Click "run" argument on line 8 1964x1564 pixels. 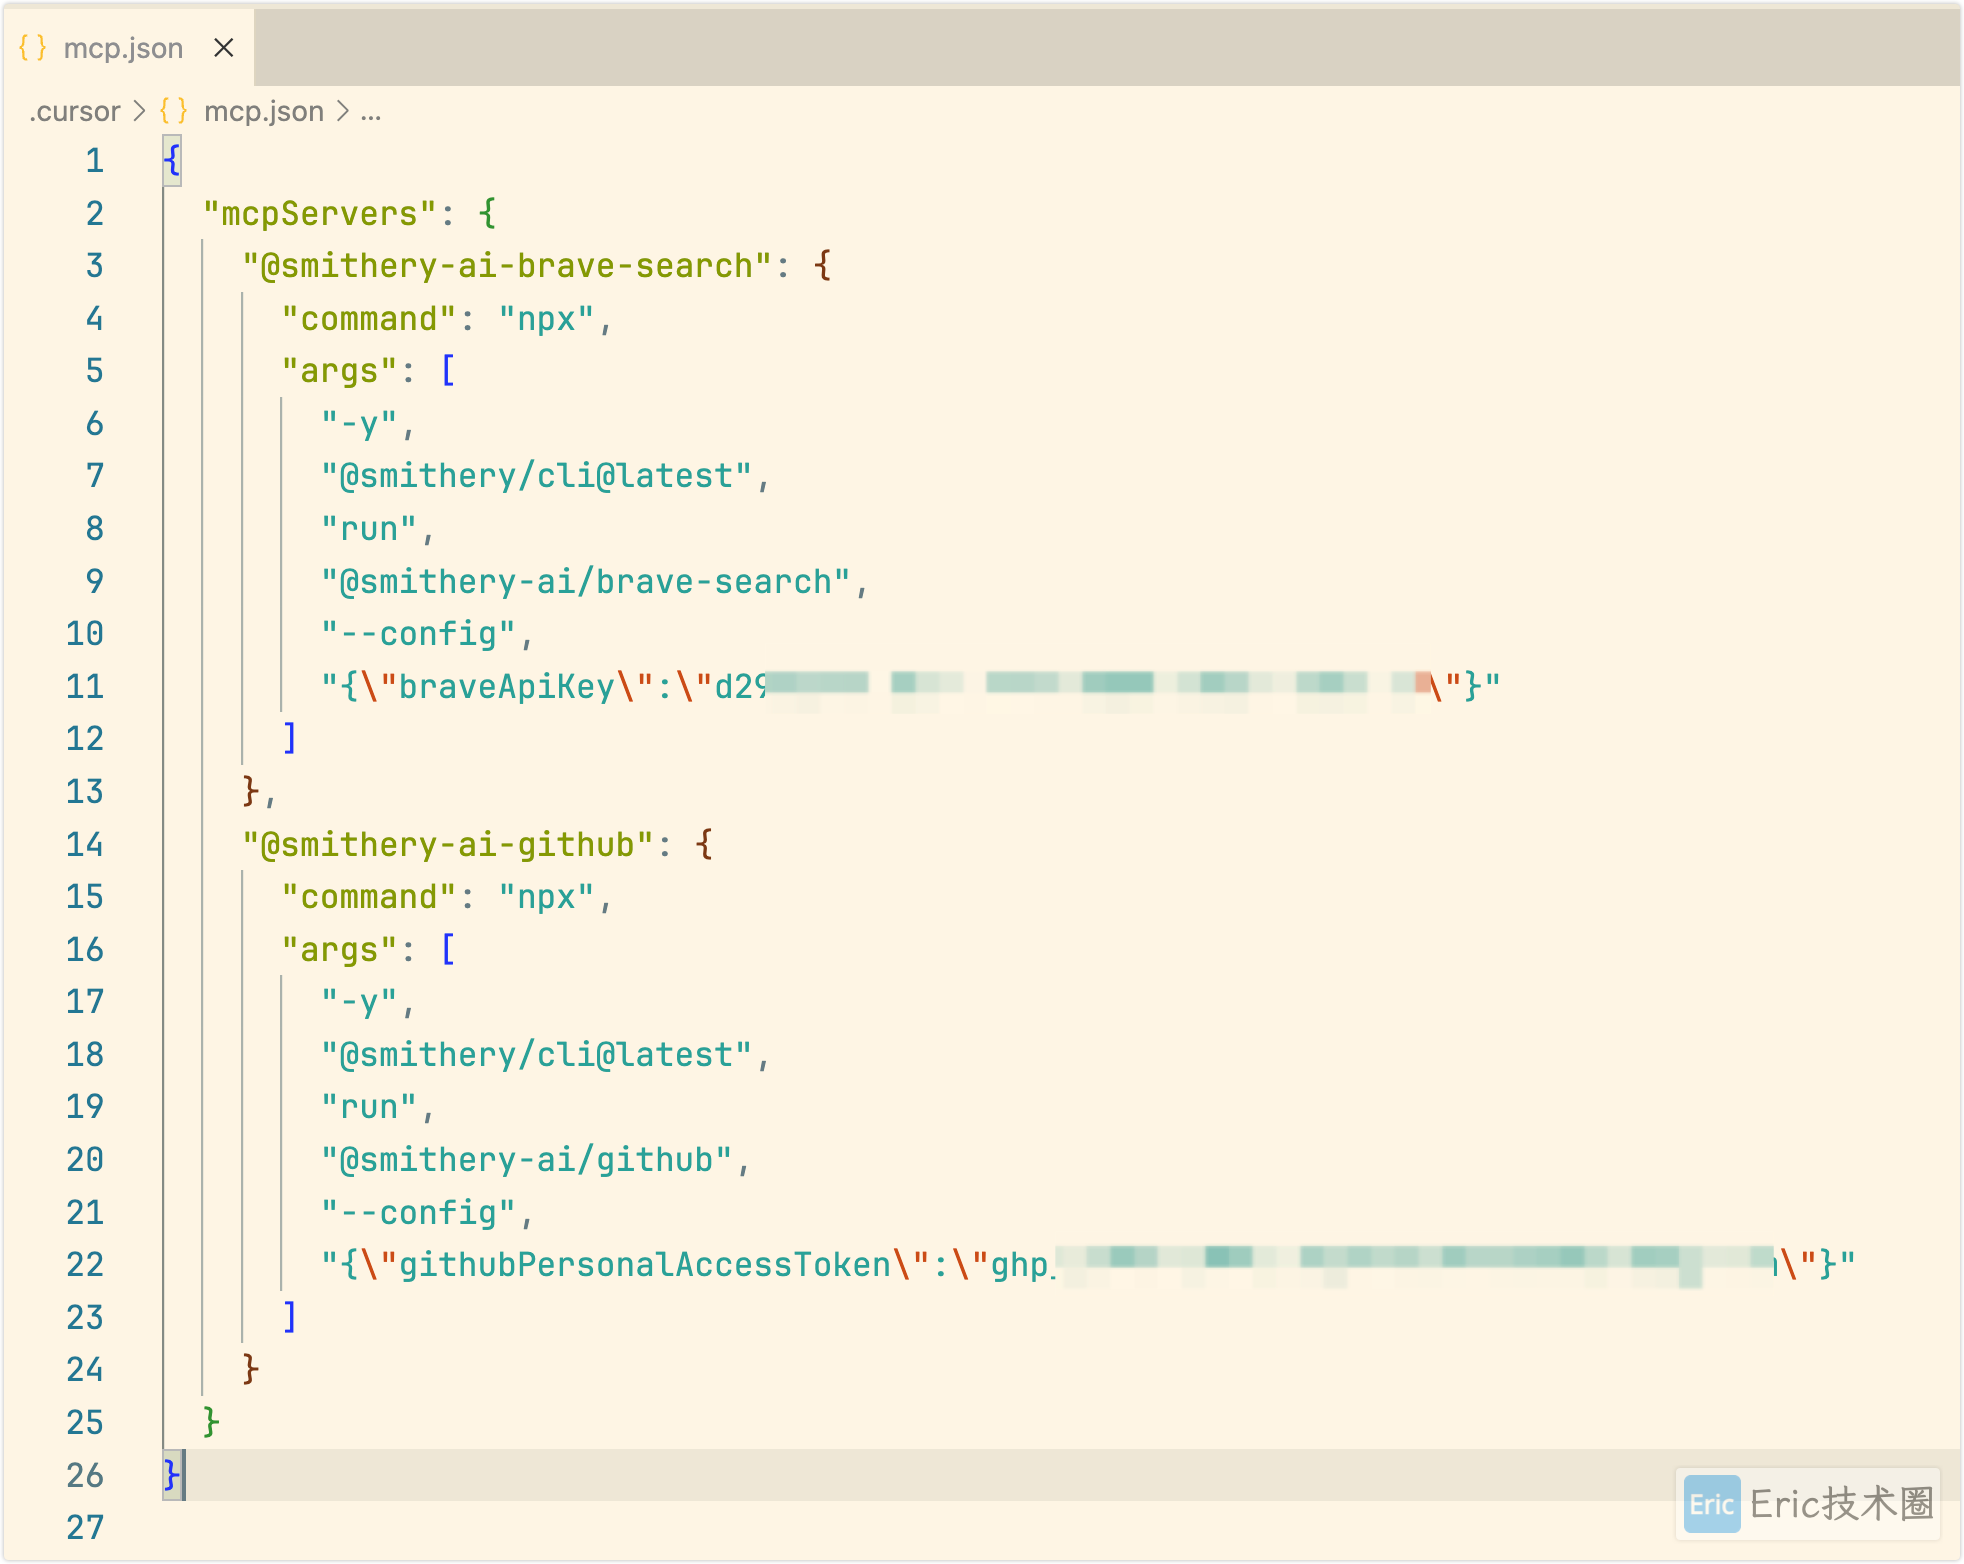pos(369,529)
